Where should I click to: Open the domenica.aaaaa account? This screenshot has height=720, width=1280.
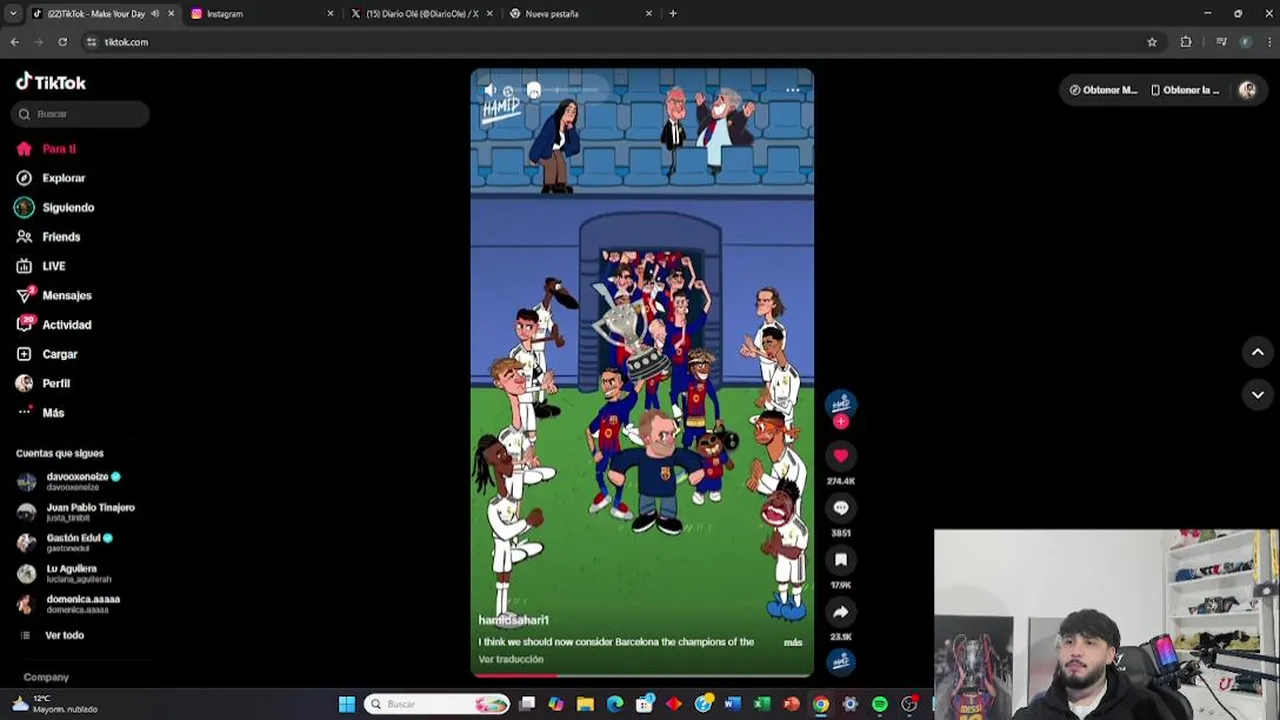(70, 604)
